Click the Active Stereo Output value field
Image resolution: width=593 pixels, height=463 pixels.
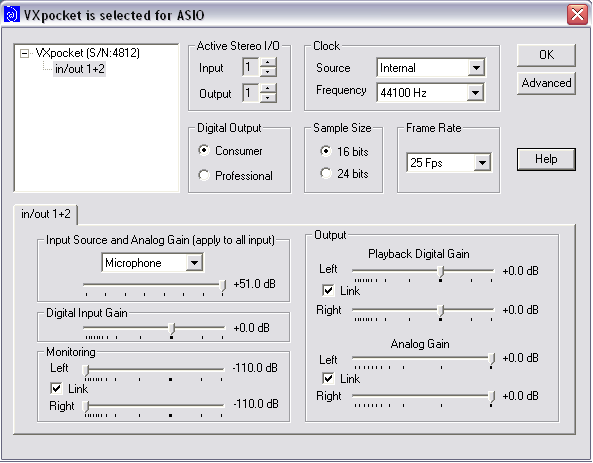(x=251, y=93)
